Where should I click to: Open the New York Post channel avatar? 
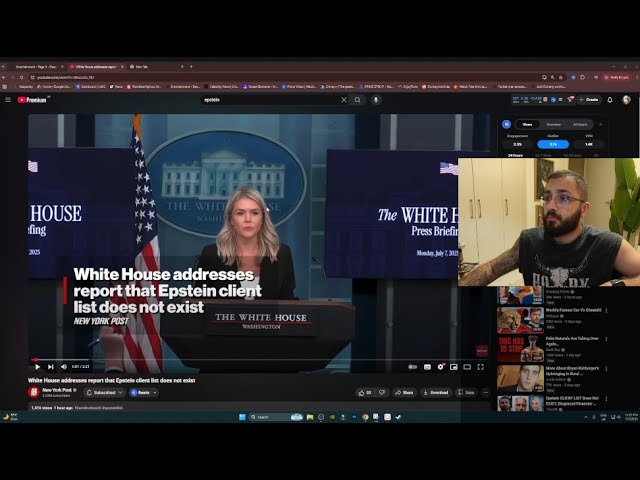coord(34,393)
